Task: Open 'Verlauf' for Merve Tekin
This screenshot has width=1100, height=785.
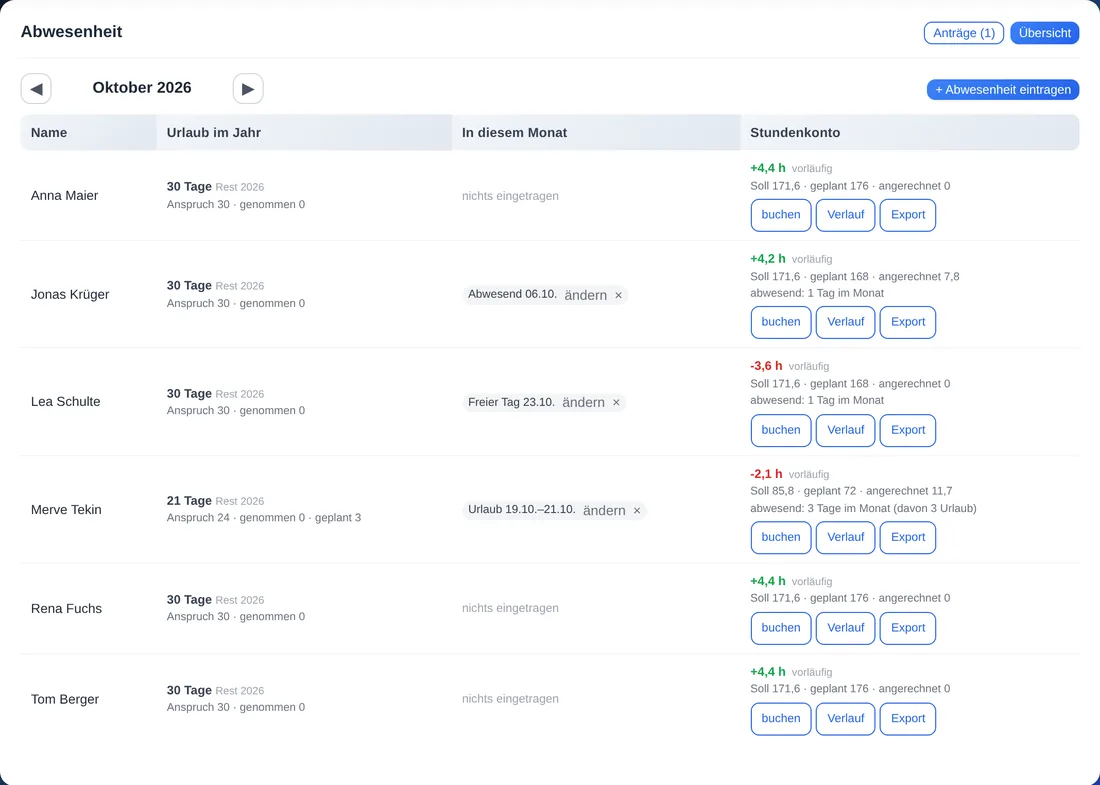Action: (845, 537)
